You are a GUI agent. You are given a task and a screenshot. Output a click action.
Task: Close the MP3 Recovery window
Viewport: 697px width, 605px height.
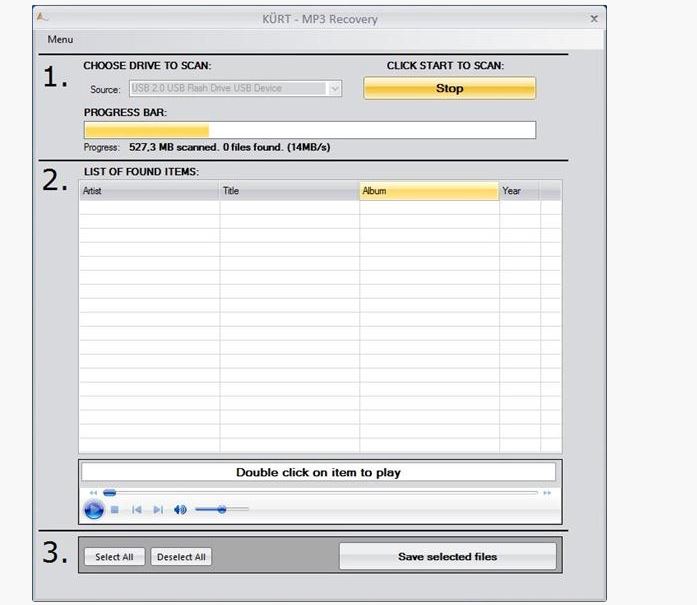tap(594, 18)
